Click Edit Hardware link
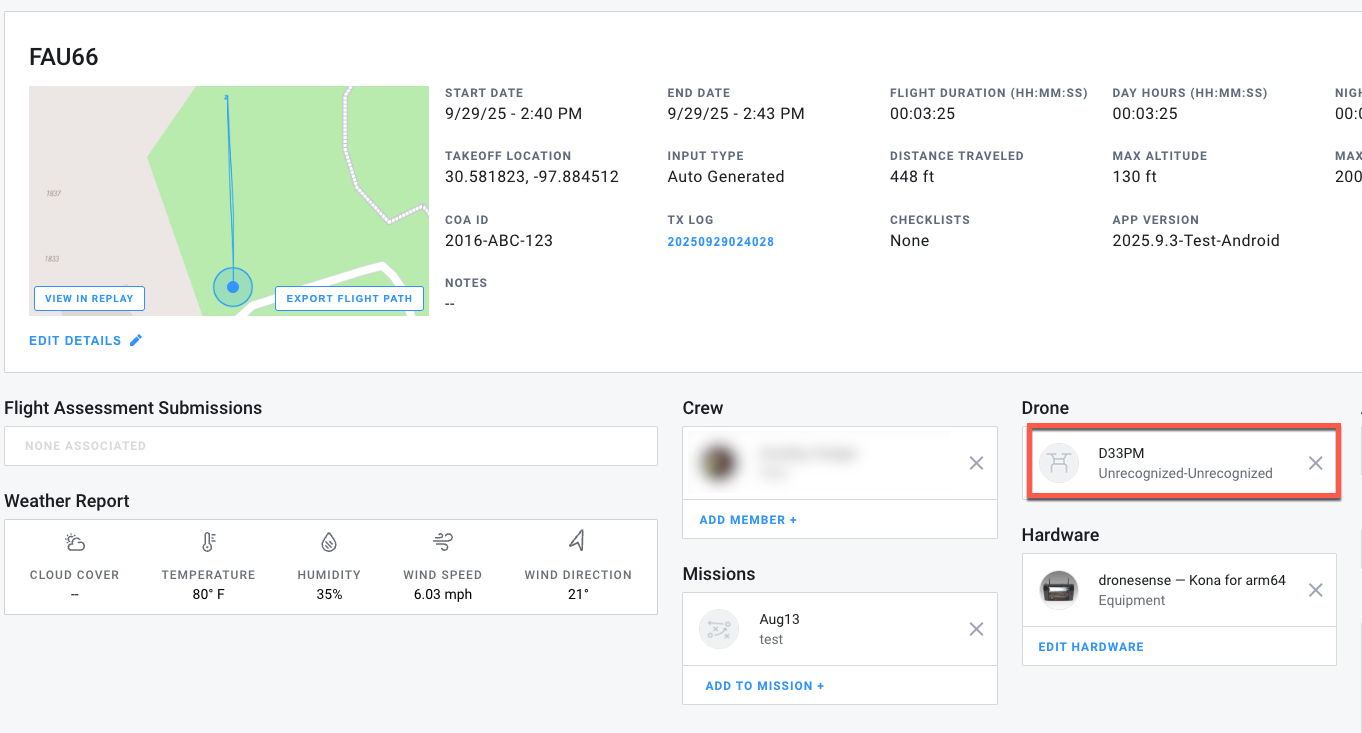The width and height of the screenshot is (1362, 733). coord(1091,647)
